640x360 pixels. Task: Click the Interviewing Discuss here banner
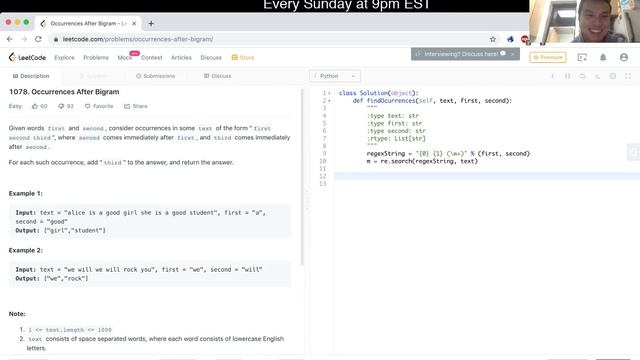pos(465,54)
